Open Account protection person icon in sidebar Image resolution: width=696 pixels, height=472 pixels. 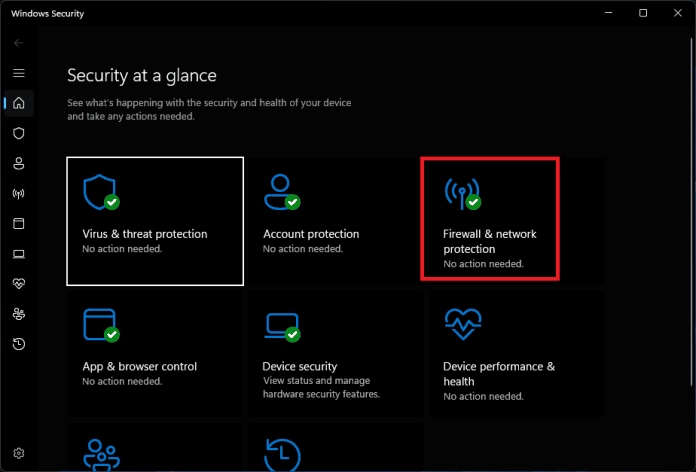[18, 163]
